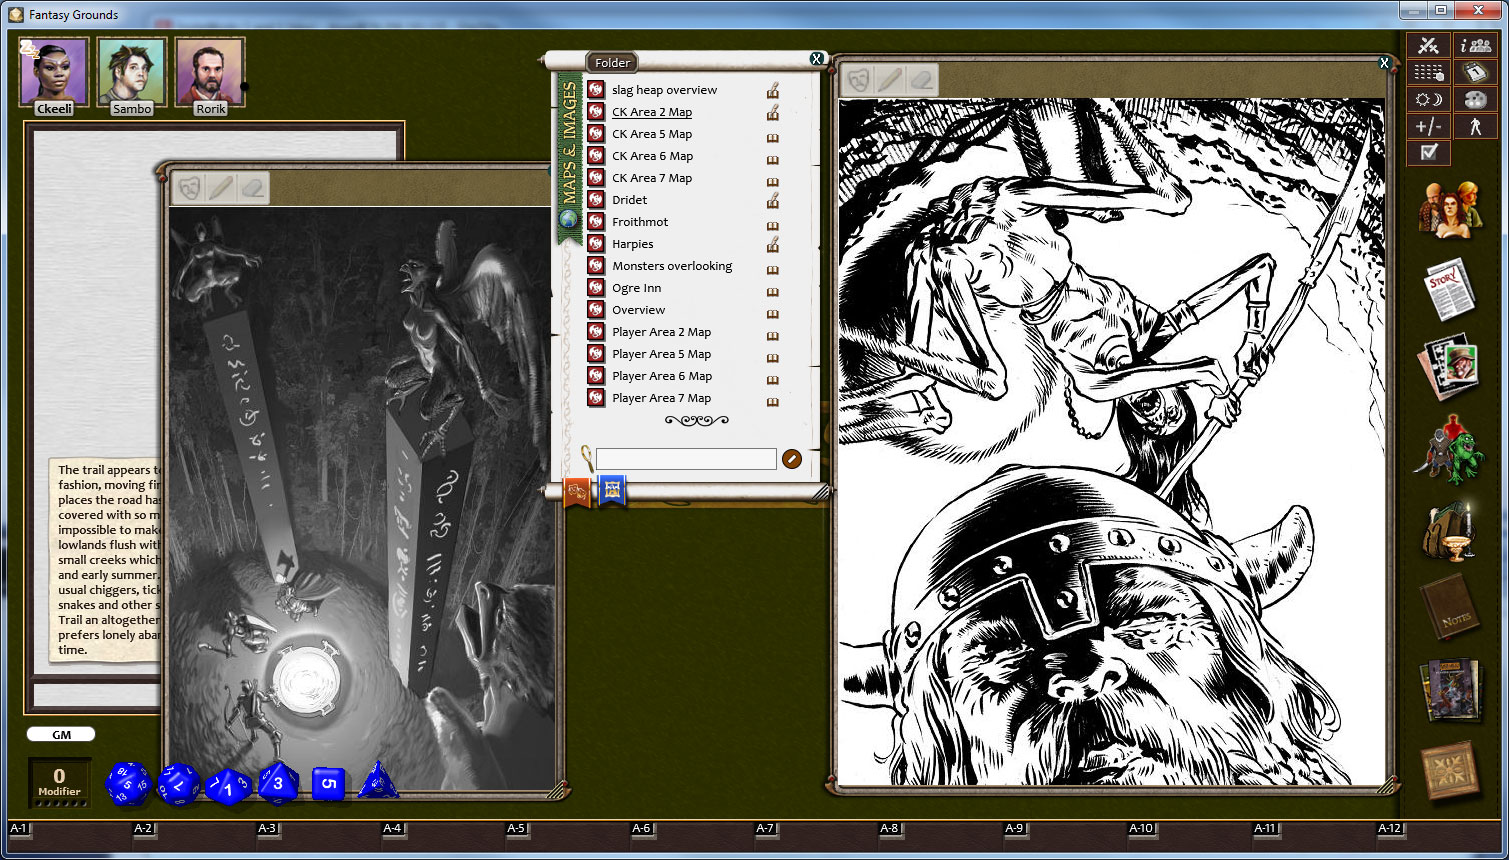
Task: Click the brown edit button beside the search field
Action: 791,459
